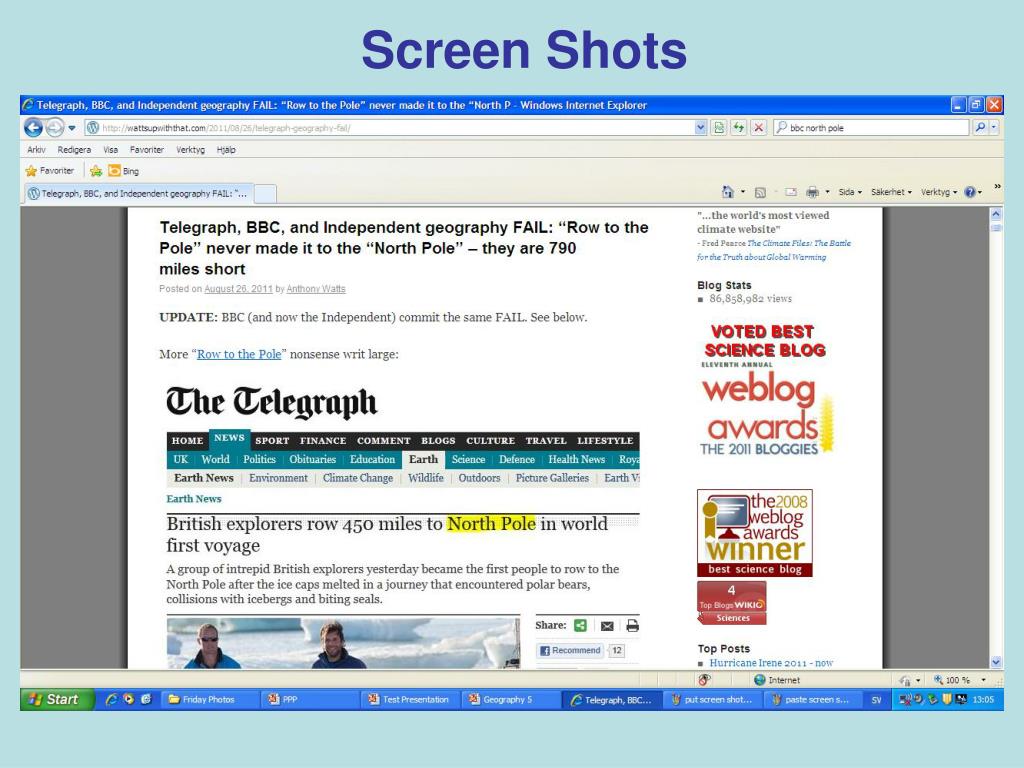Click the Internet Explorer quick launch icon
This screenshot has height=768, width=1024.
[111, 699]
